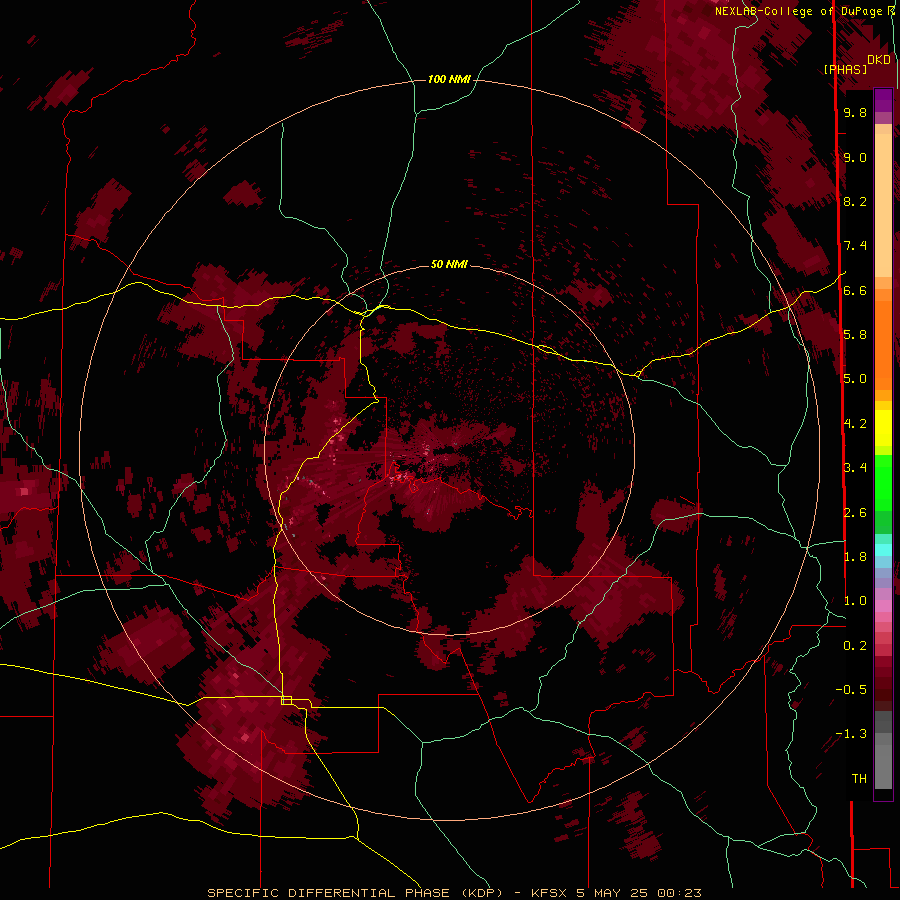Click the 3.4 value on color scale
This screenshot has height=900, width=900.
855,468
